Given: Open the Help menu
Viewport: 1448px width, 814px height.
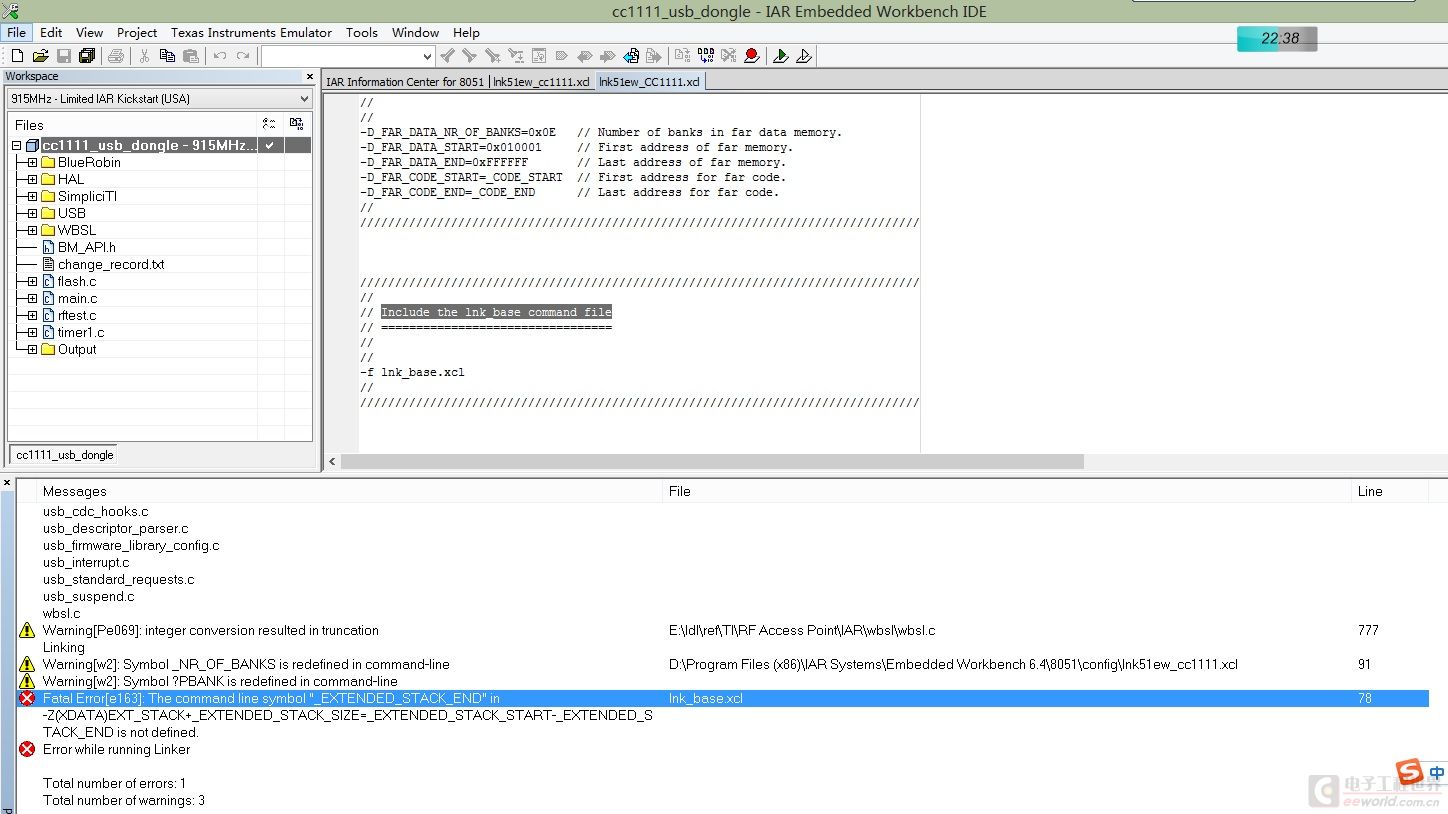Looking at the screenshot, I should 466,32.
